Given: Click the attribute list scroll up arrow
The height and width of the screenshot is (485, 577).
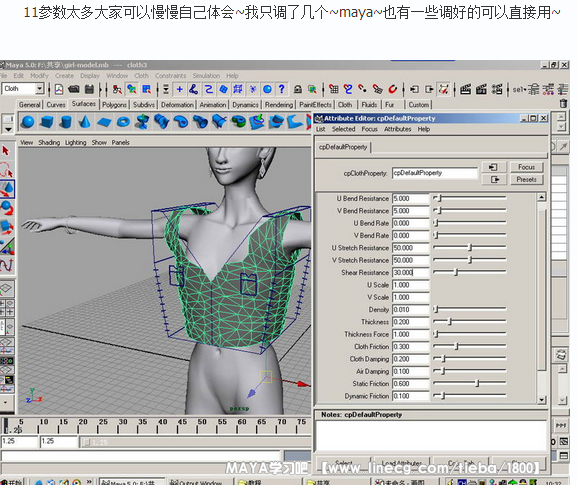Looking at the screenshot, I should point(541,197).
